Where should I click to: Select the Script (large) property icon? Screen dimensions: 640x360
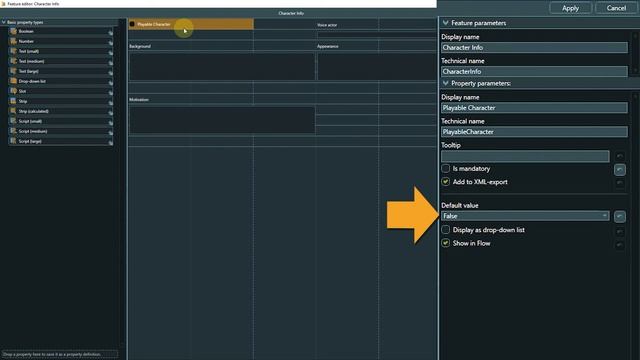coord(13,141)
